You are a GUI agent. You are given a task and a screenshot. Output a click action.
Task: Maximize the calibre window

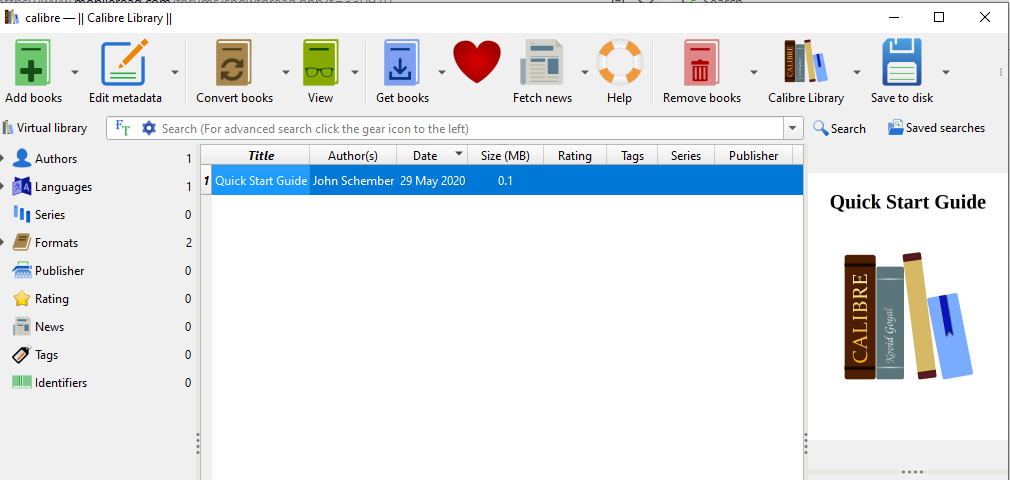tap(939, 17)
